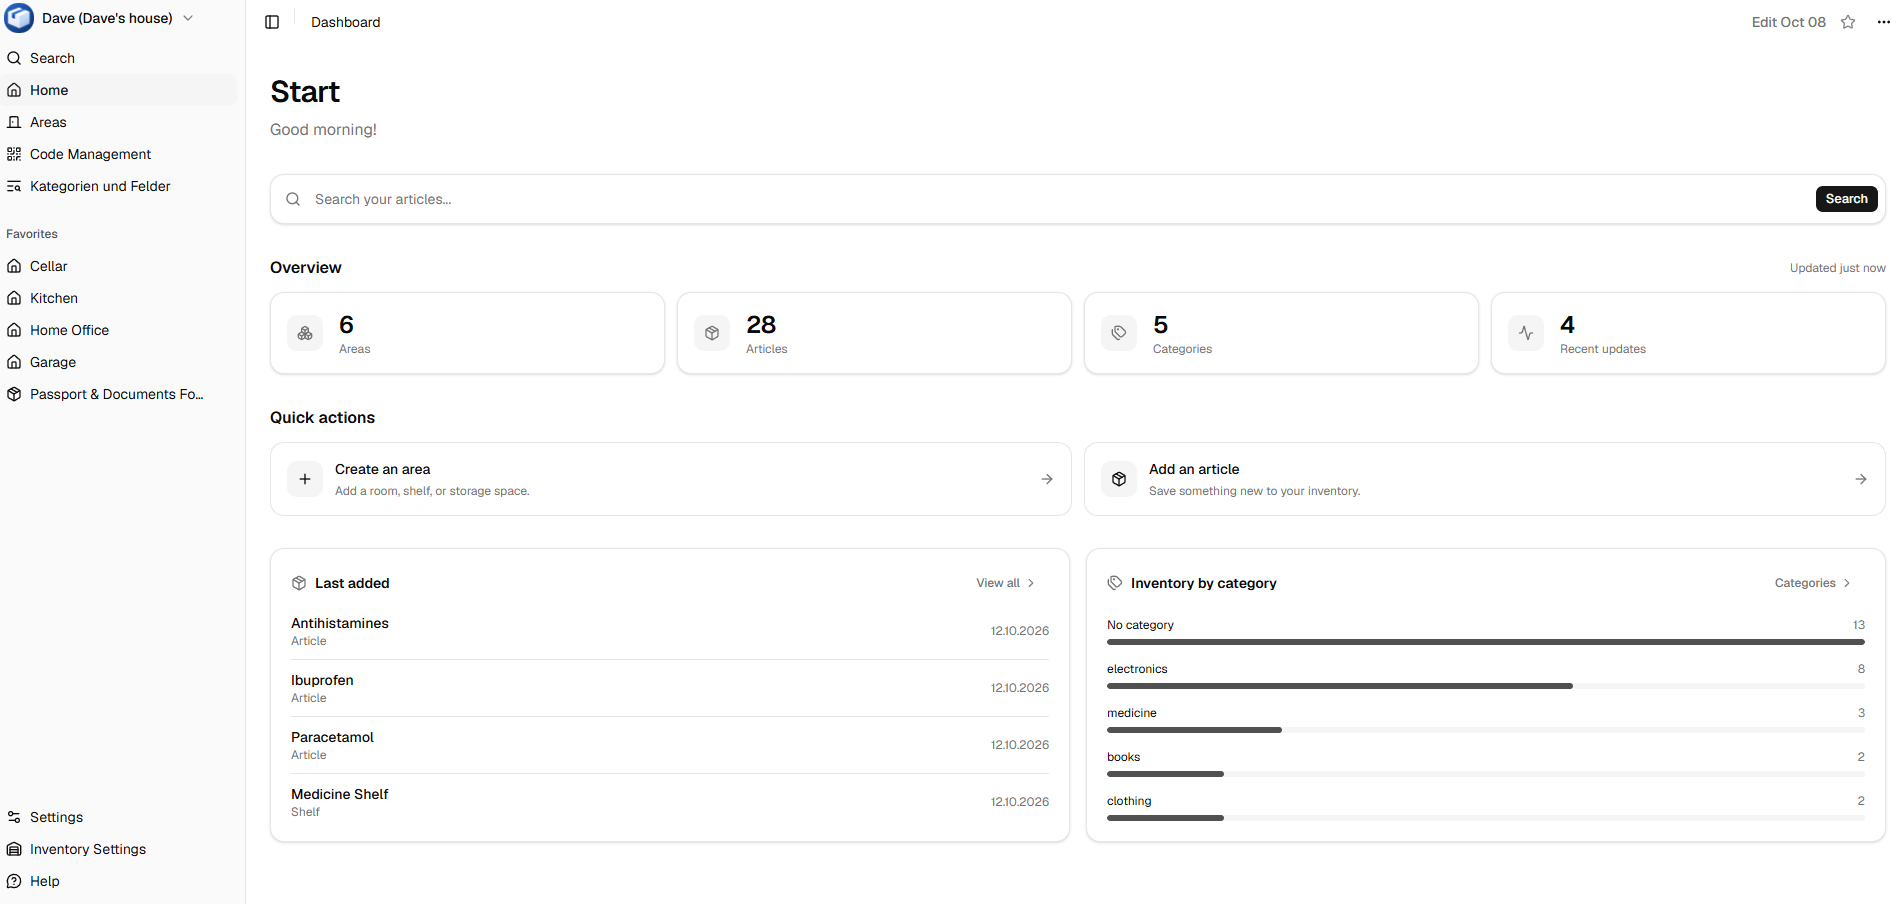This screenshot has width=1897, height=904.
Task: Click the electronics category progress bar
Action: pyautogui.click(x=1486, y=686)
